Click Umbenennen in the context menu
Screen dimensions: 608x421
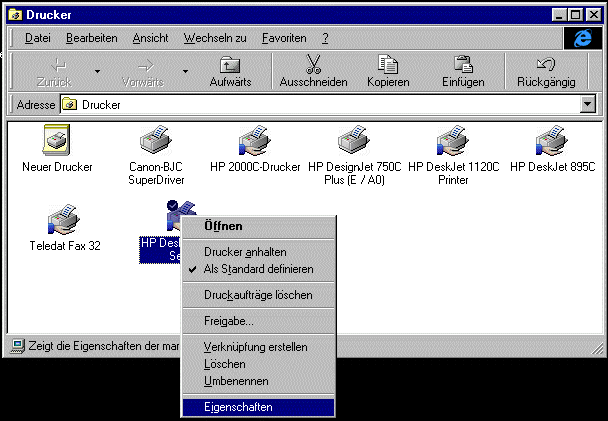coord(236,381)
